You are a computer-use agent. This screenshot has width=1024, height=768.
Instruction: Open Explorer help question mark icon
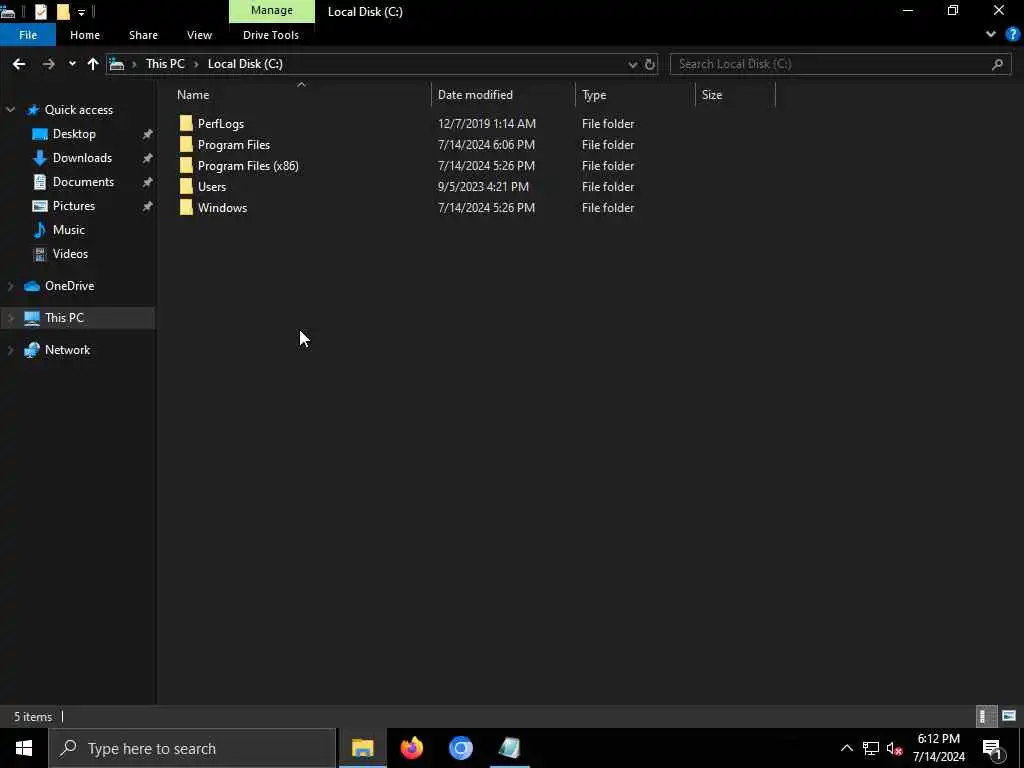point(1012,34)
